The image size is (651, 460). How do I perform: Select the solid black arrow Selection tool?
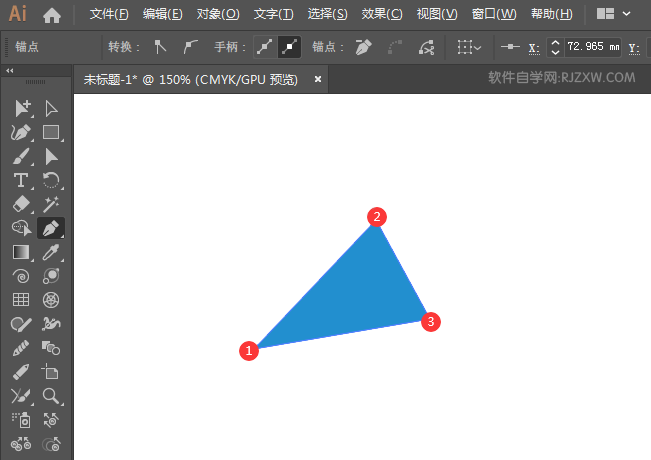pyautogui.click(x=51, y=157)
